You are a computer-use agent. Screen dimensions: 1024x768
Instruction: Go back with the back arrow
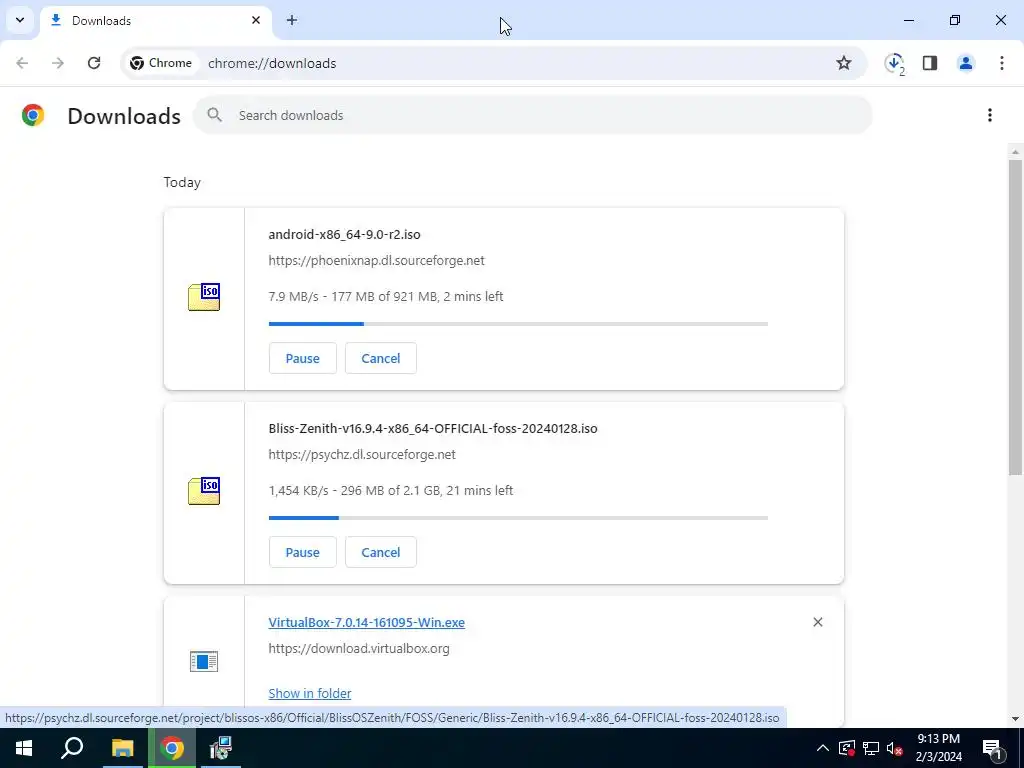coord(22,63)
